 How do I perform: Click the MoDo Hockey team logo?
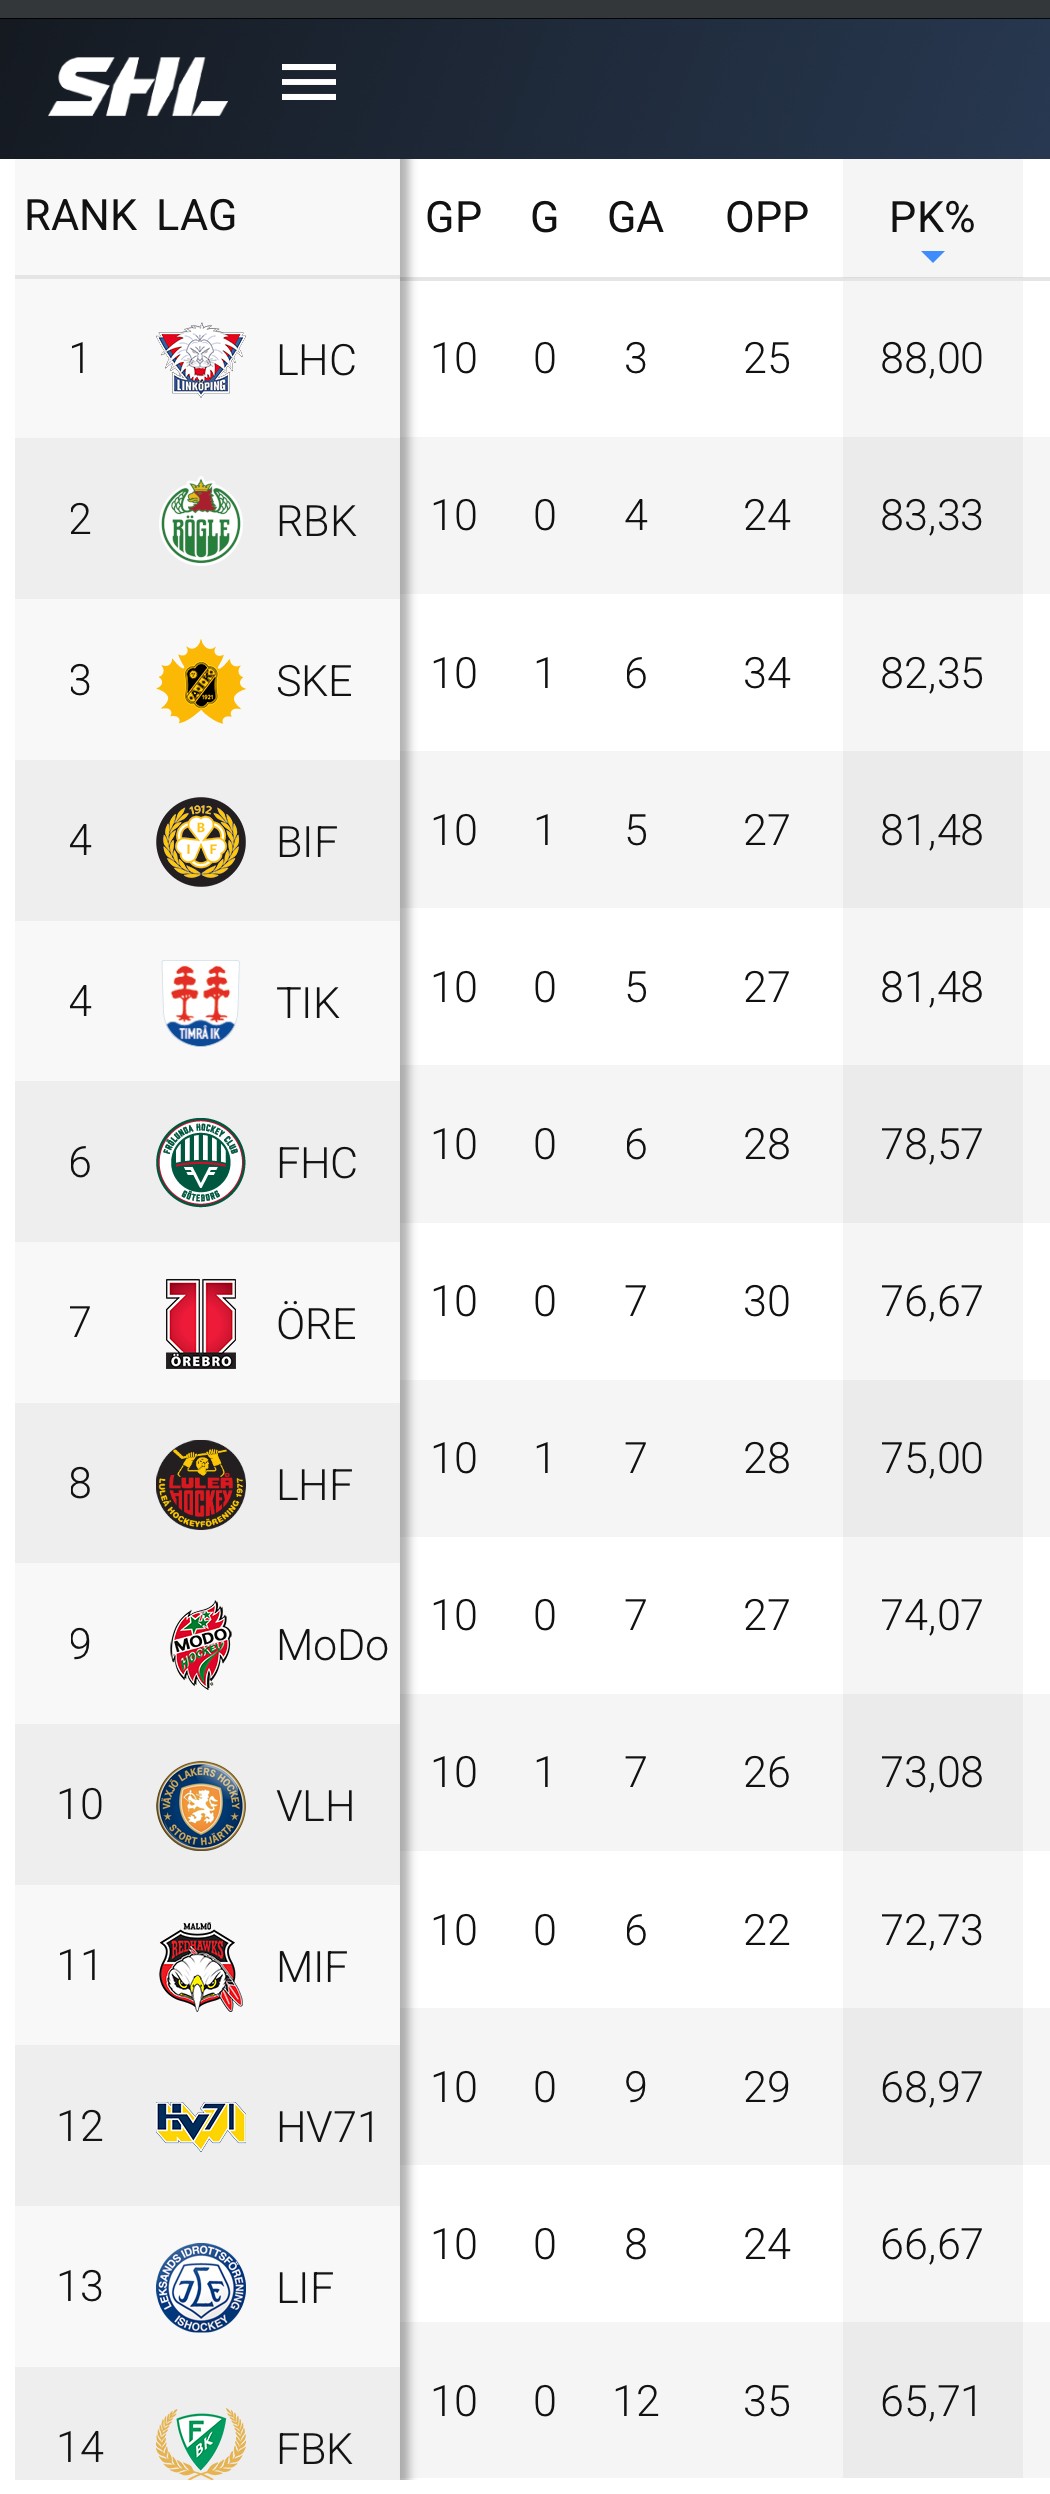click(201, 1645)
